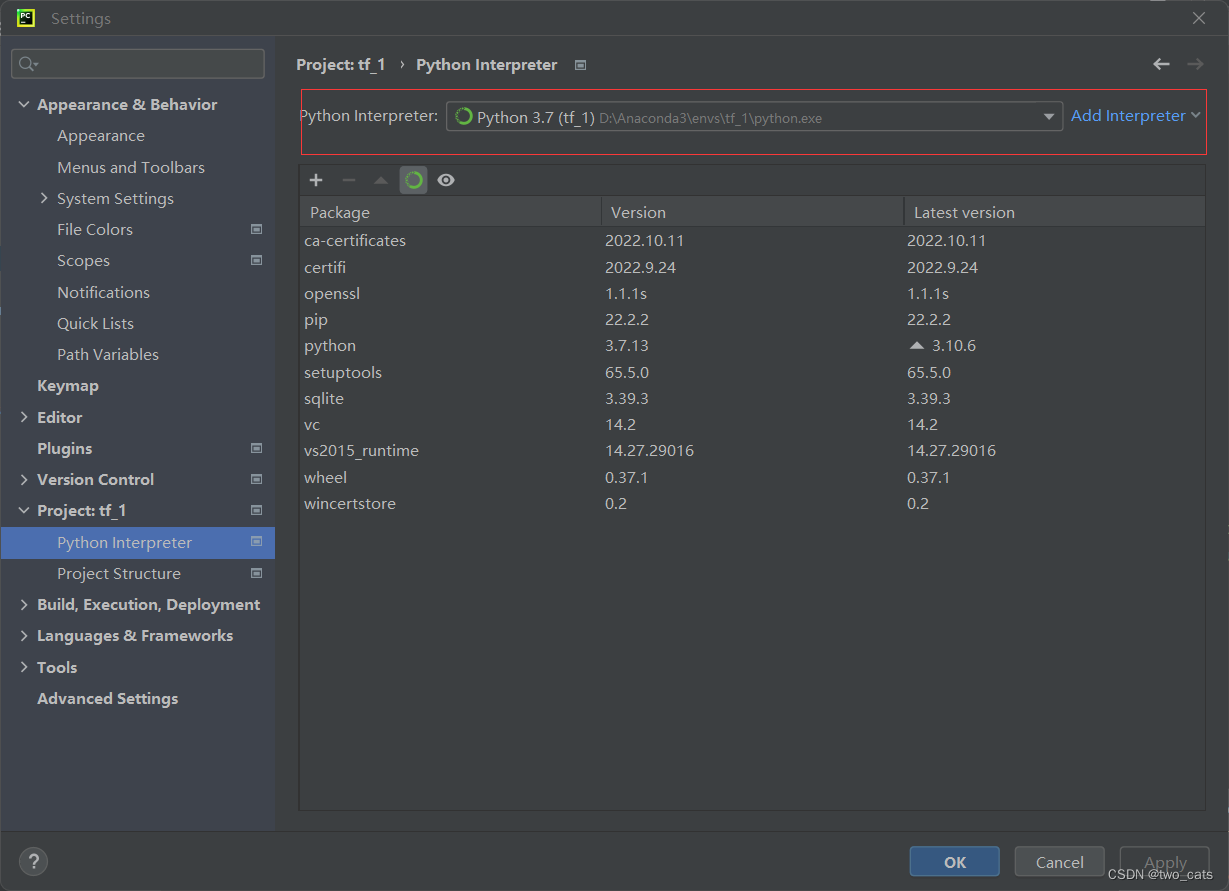Open Notifications settings
The height and width of the screenshot is (891, 1229).
[103, 292]
